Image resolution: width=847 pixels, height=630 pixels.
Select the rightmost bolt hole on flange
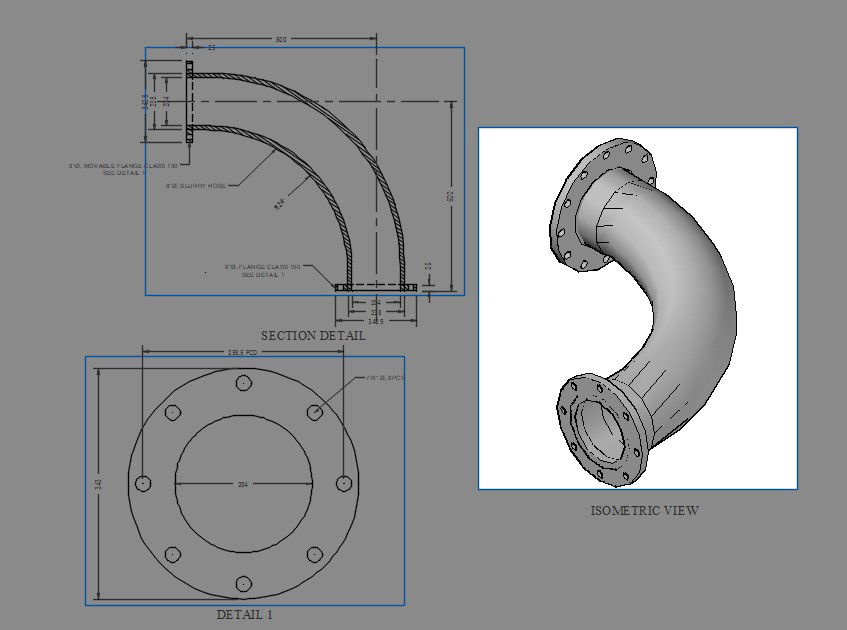(343, 483)
